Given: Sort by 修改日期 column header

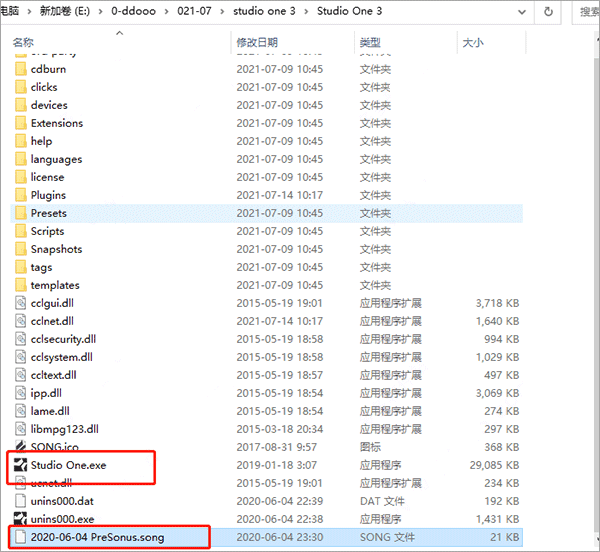Looking at the screenshot, I should tap(259, 43).
